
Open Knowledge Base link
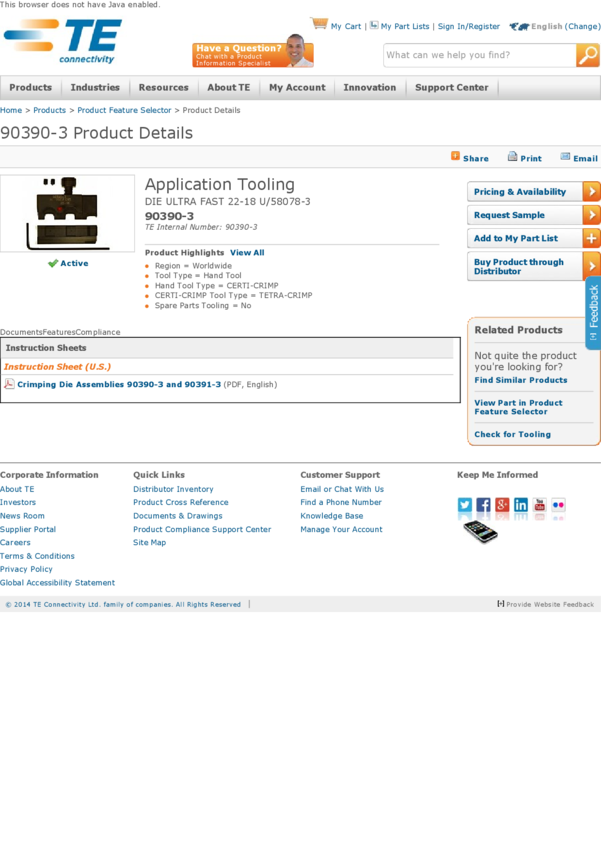332,516
